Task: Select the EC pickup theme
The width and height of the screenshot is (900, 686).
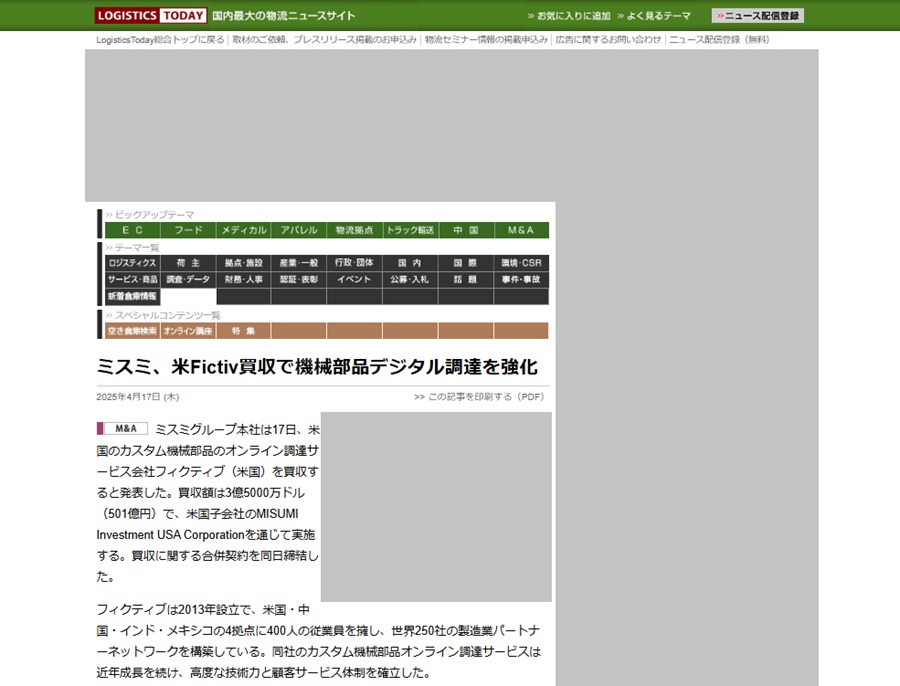Action: coord(133,230)
